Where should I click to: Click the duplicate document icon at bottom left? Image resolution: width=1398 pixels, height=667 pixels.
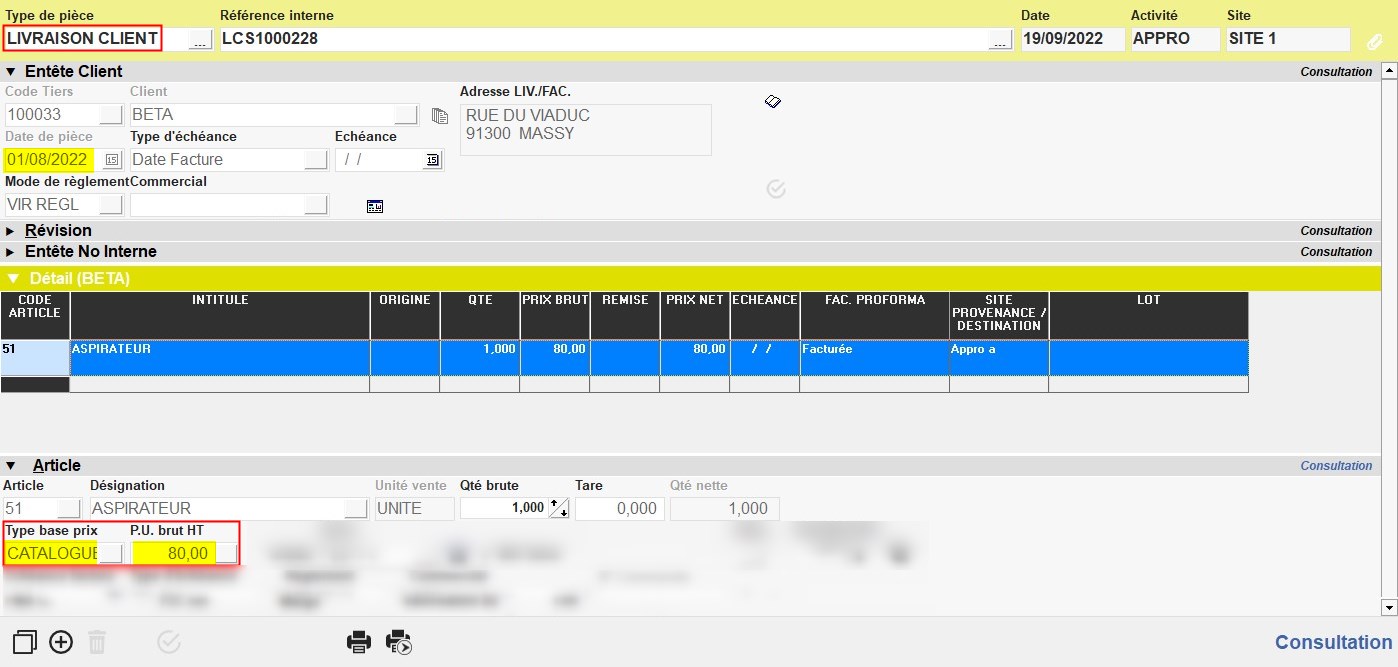pyautogui.click(x=25, y=642)
